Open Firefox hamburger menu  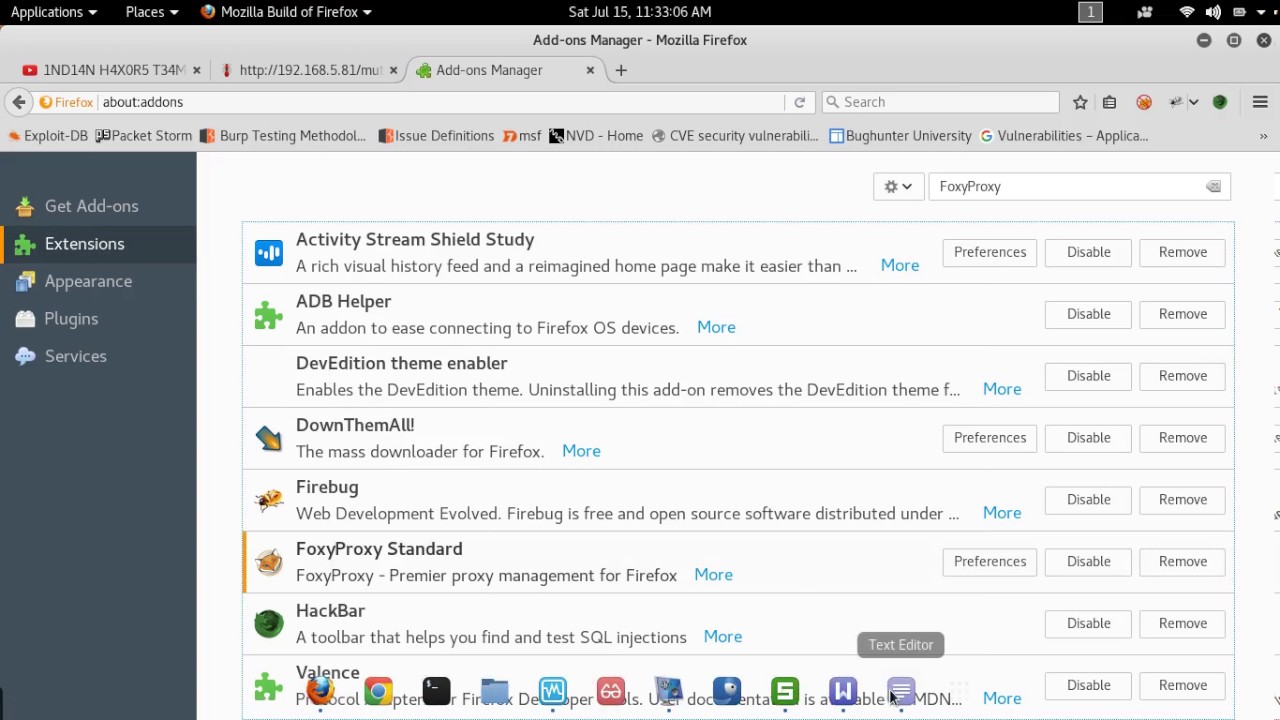pos(1260,102)
